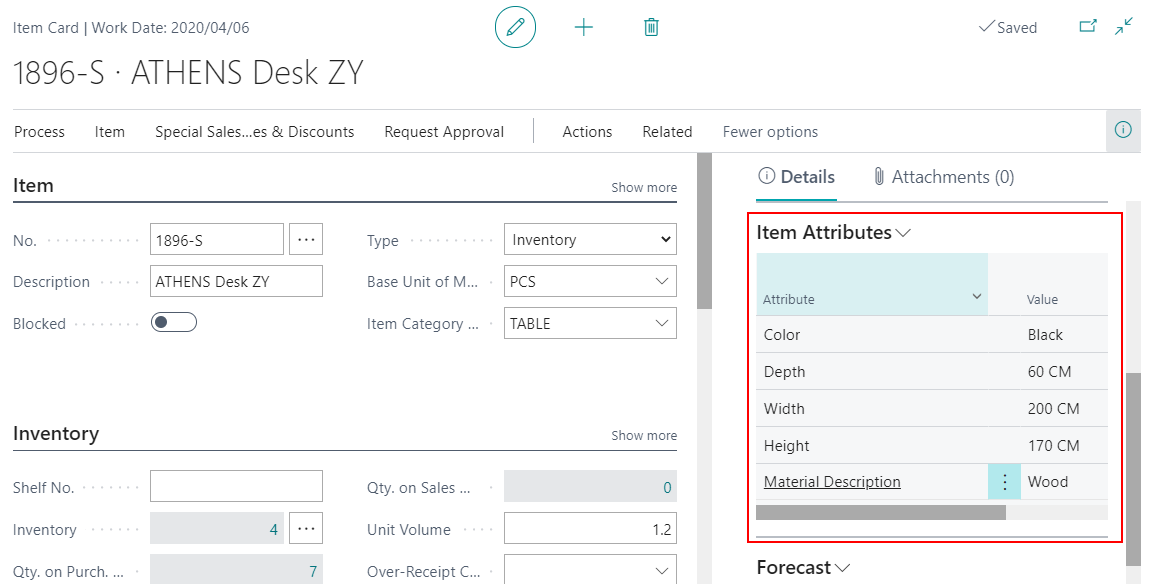Click the Fewer options link

(x=770, y=131)
